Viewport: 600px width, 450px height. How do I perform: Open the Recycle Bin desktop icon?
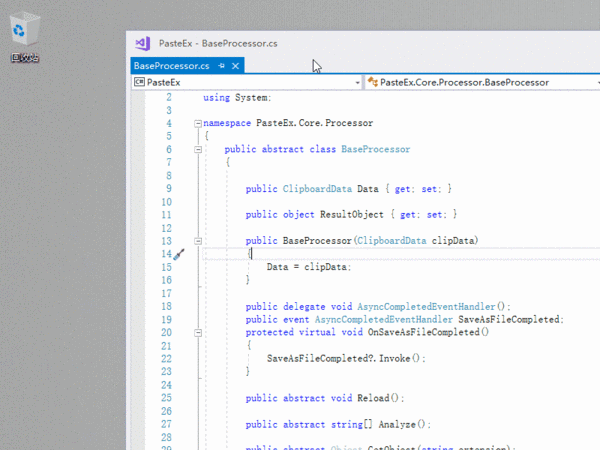[x=24, y=38]
